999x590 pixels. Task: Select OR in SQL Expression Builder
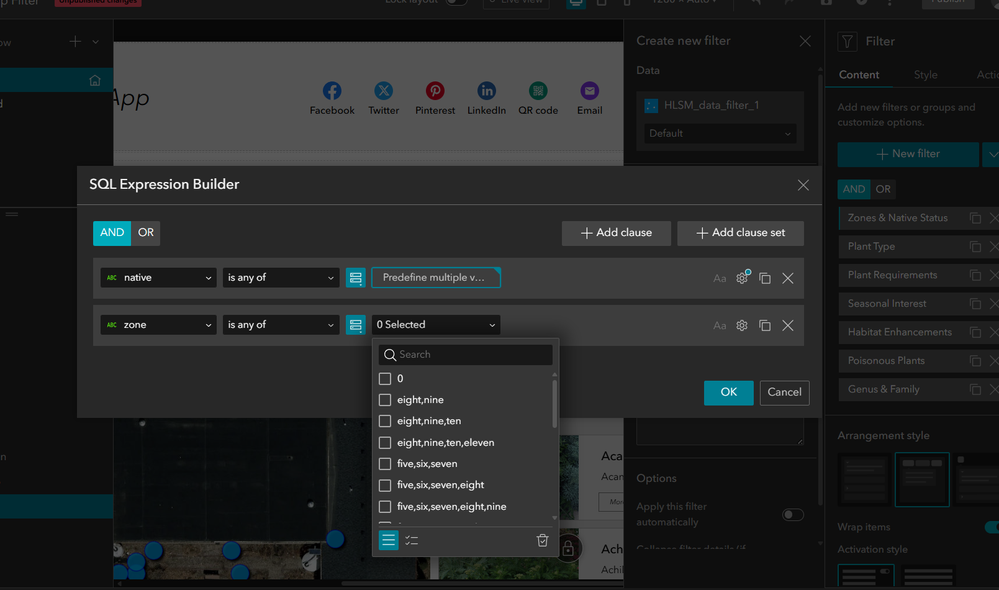pos(146,233)
